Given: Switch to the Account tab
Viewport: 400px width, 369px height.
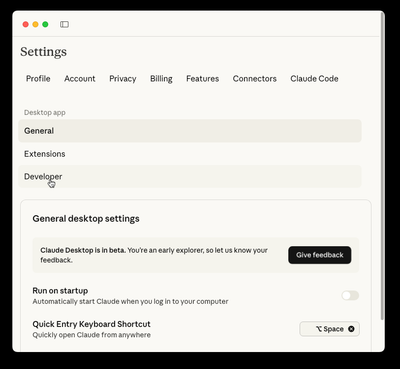Looking at the screenshot, I should coord(80,79).
